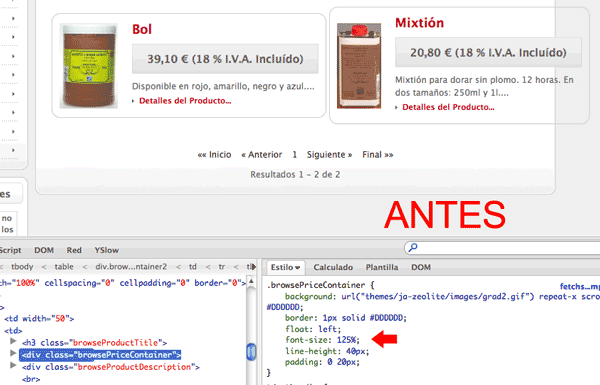Viewport: 600px width, 385px height.
Task: Go to the «« Inicio pagination link
Action: pyautogui.click(x=214, y=155)
